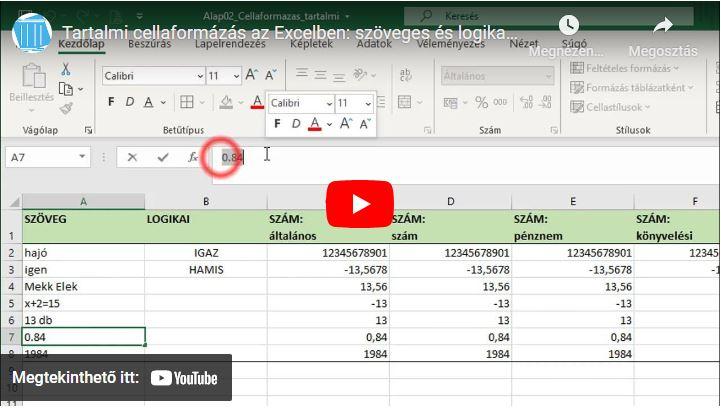Click the Watch Later clock icon

[568, 26]
